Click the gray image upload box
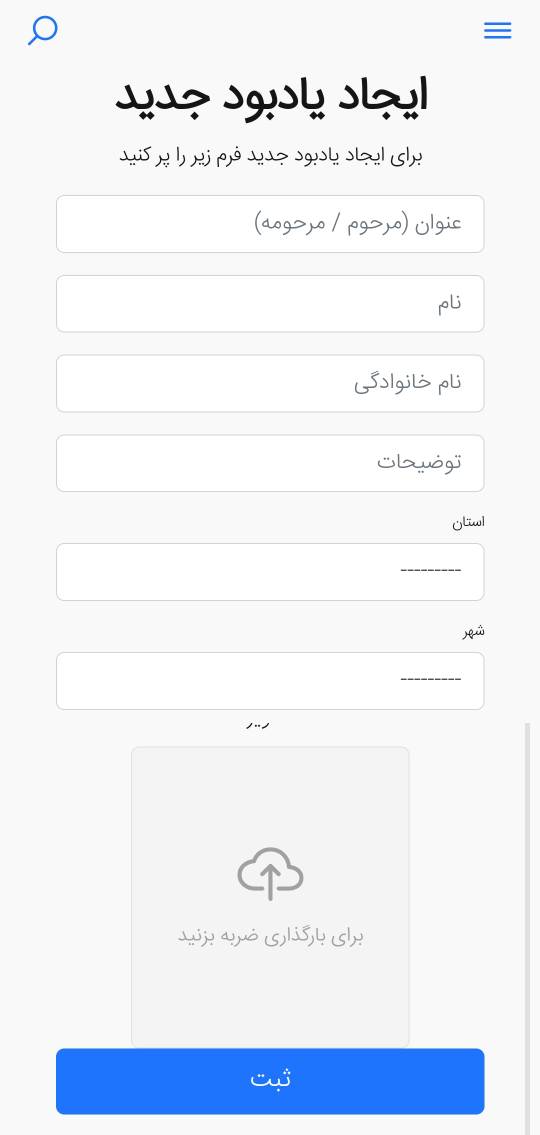 coord(270,896)
